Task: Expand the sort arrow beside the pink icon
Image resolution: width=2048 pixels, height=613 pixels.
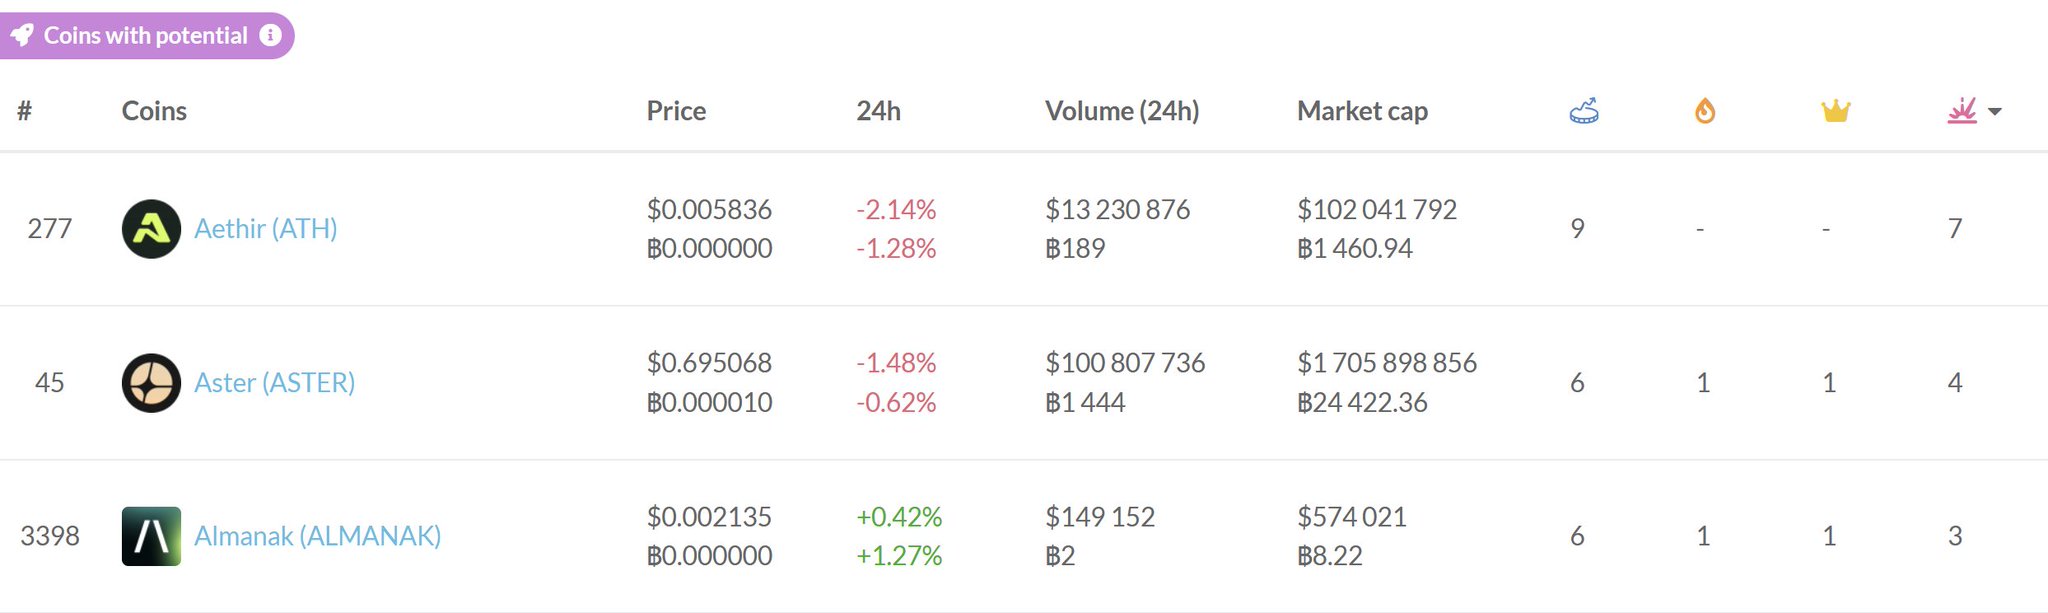Action: click(x=1995, y=112)
